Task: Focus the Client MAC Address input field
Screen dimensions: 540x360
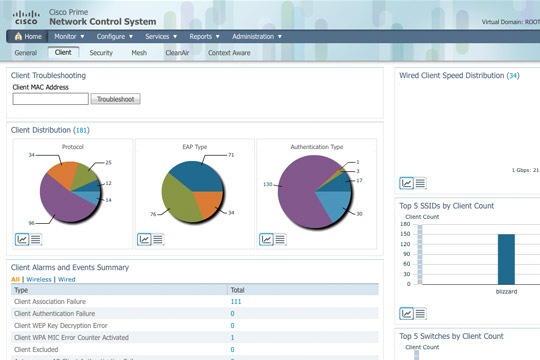Action: coord(51,99)
